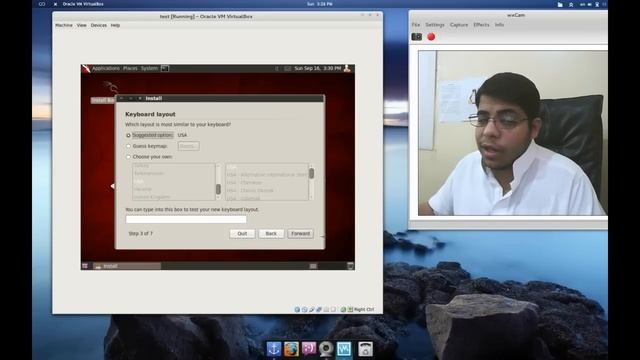Click the blue VM monitor dock icon
The image size is (640, 360).
click(344, 349)
